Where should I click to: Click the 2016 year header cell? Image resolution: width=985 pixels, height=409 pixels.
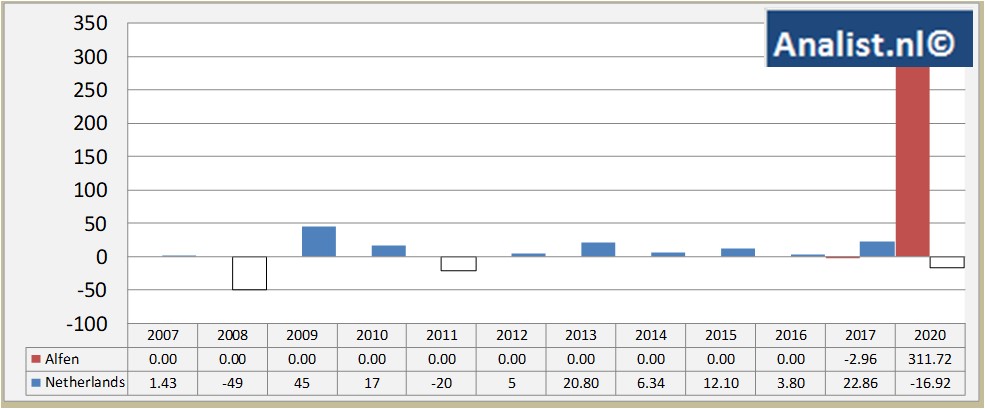790,336
